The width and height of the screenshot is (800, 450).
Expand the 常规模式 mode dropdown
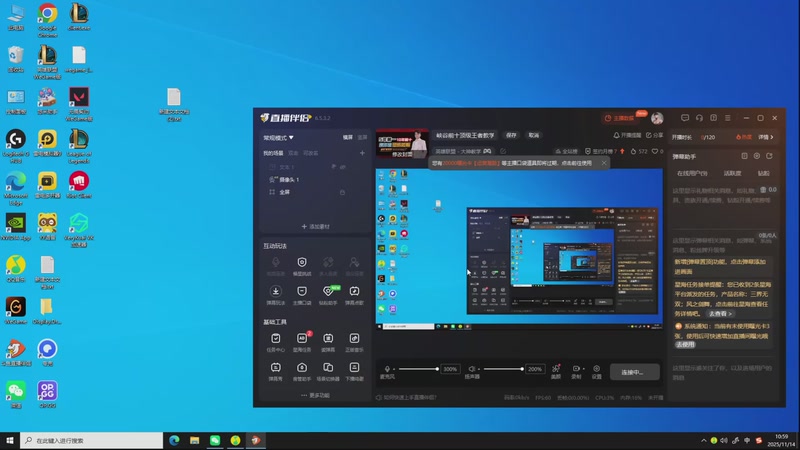[x=278, y=138]
